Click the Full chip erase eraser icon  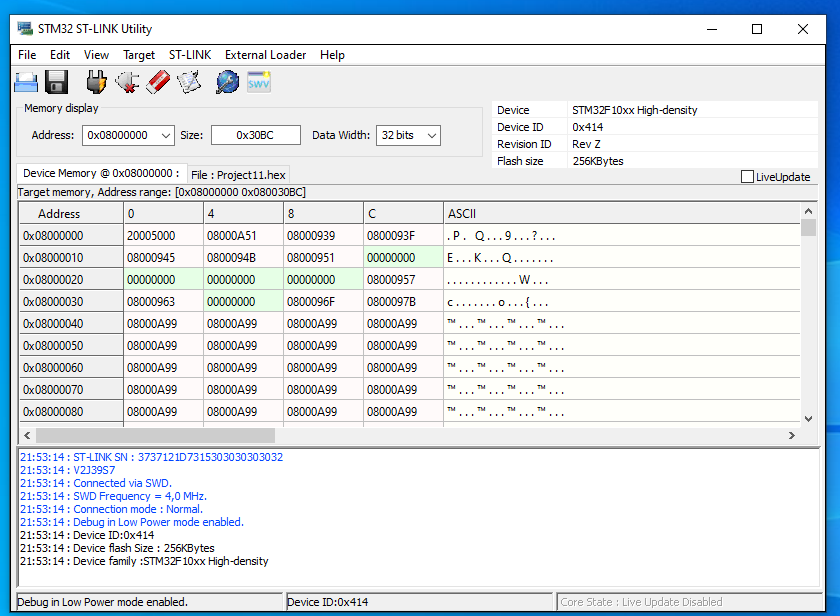pyautogui.click(x=157, y=82)
